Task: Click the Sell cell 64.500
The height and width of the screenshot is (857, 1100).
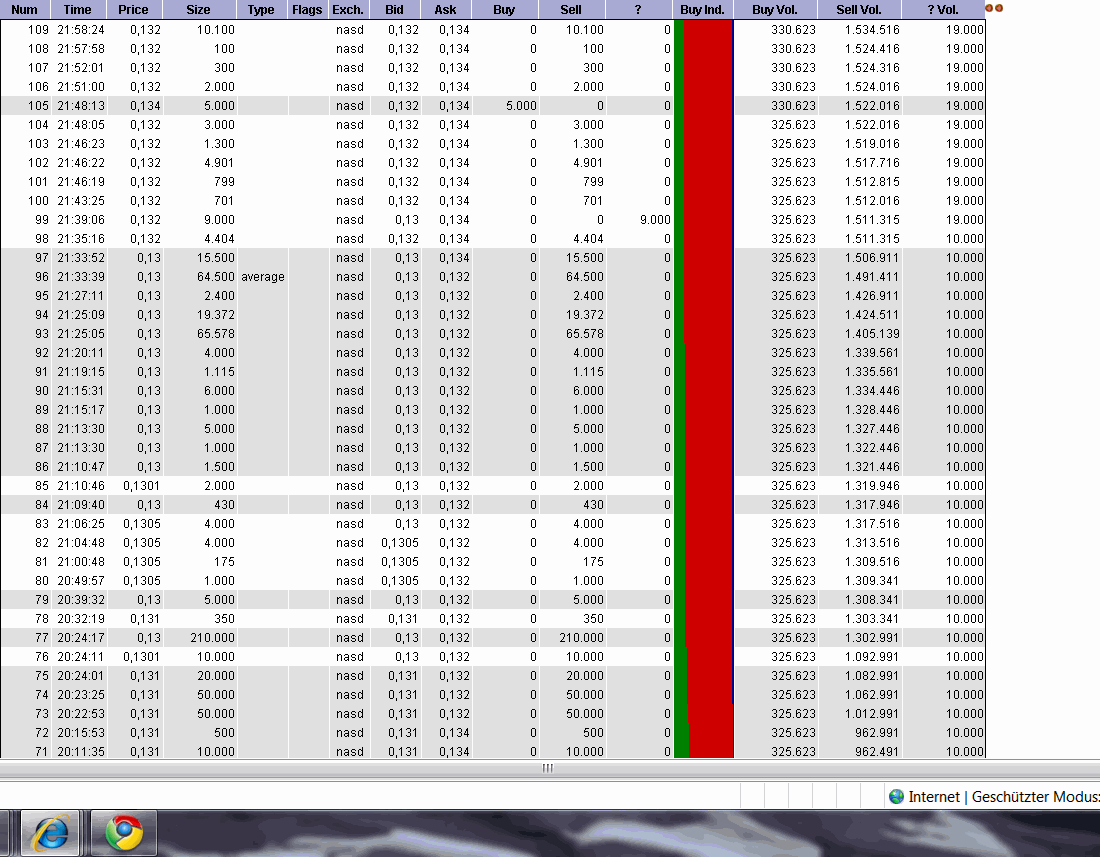Action: coord(584,276)
